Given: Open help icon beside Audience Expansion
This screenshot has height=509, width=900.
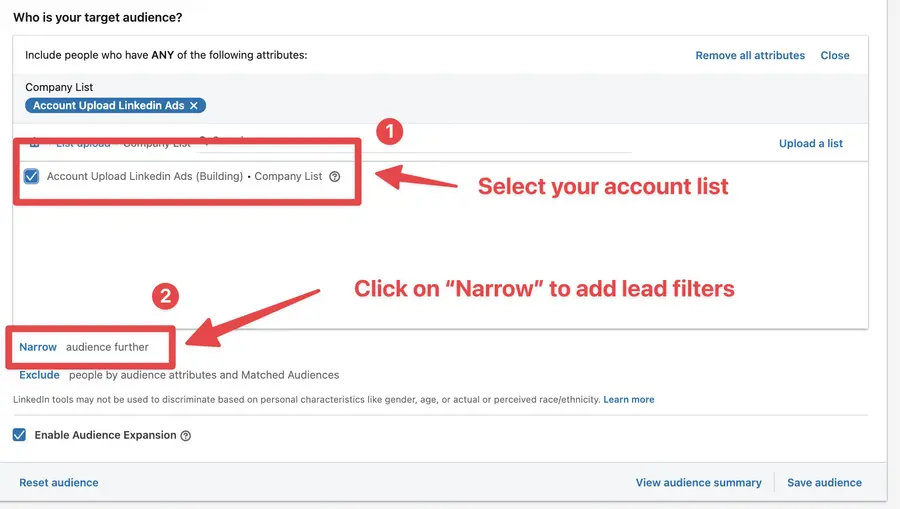Looking at the screenshot, I should pos(185,436).
